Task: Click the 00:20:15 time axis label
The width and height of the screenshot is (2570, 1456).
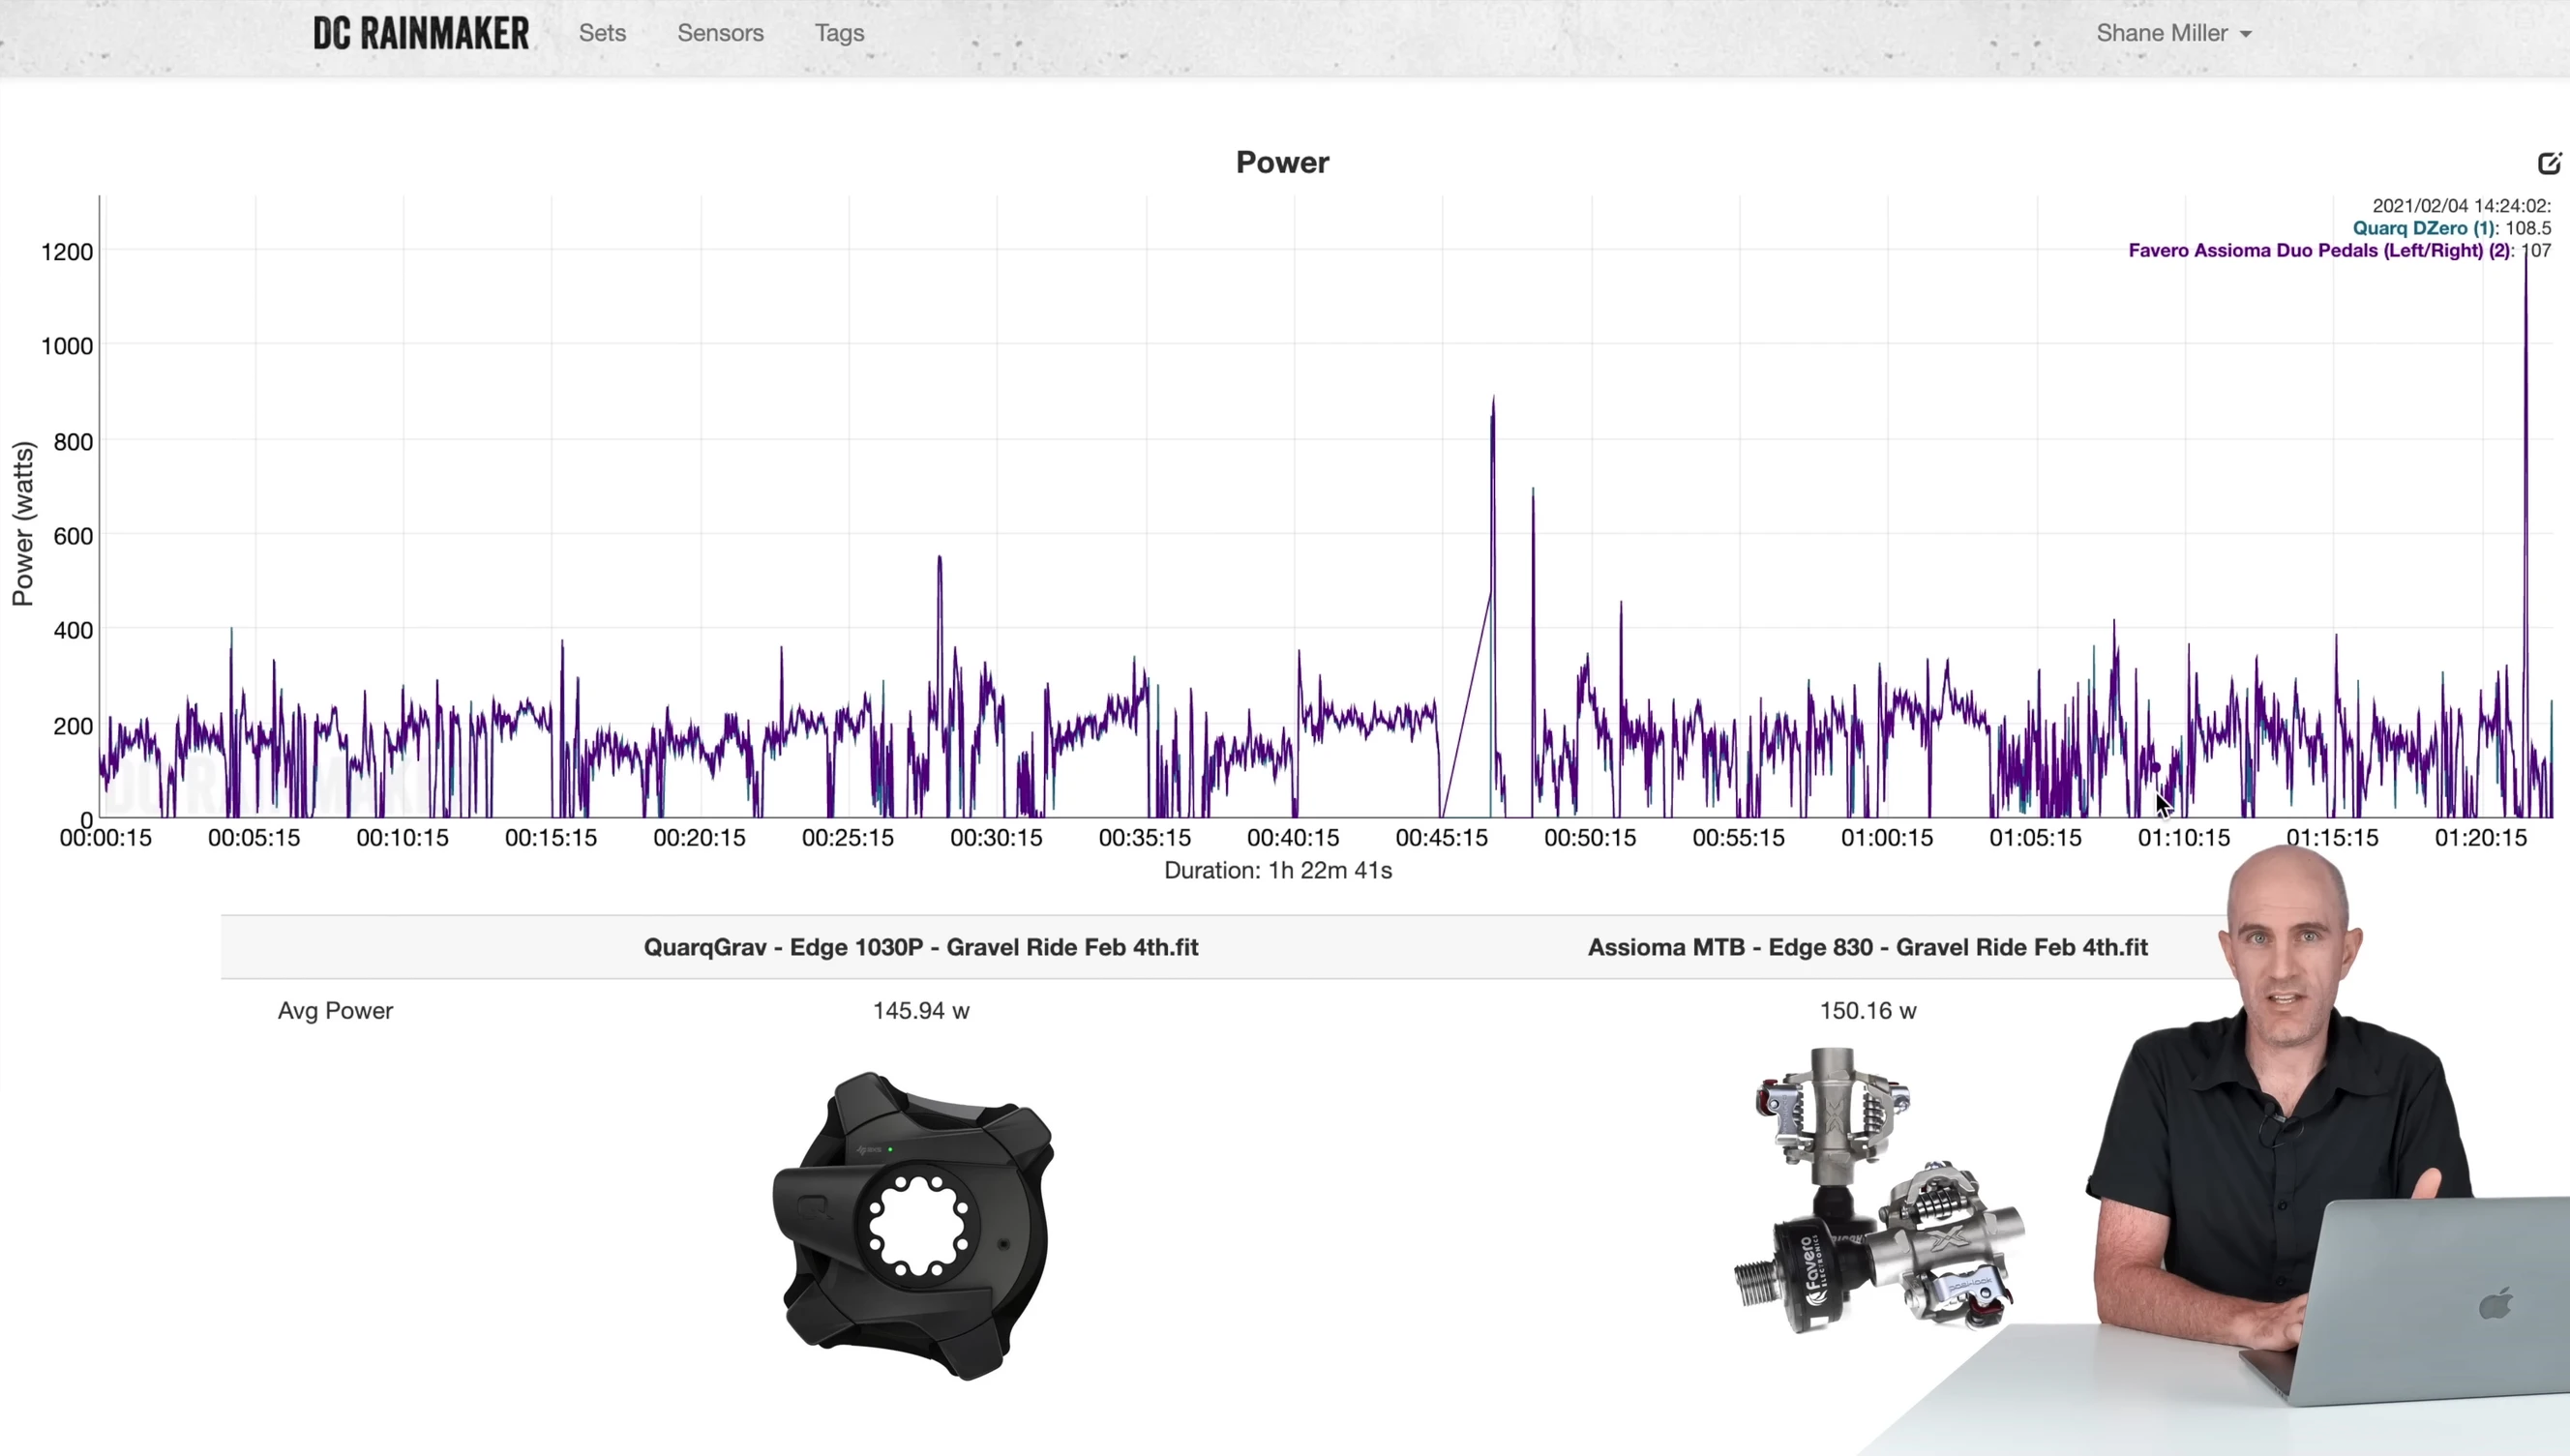Action: coord(699,838)
